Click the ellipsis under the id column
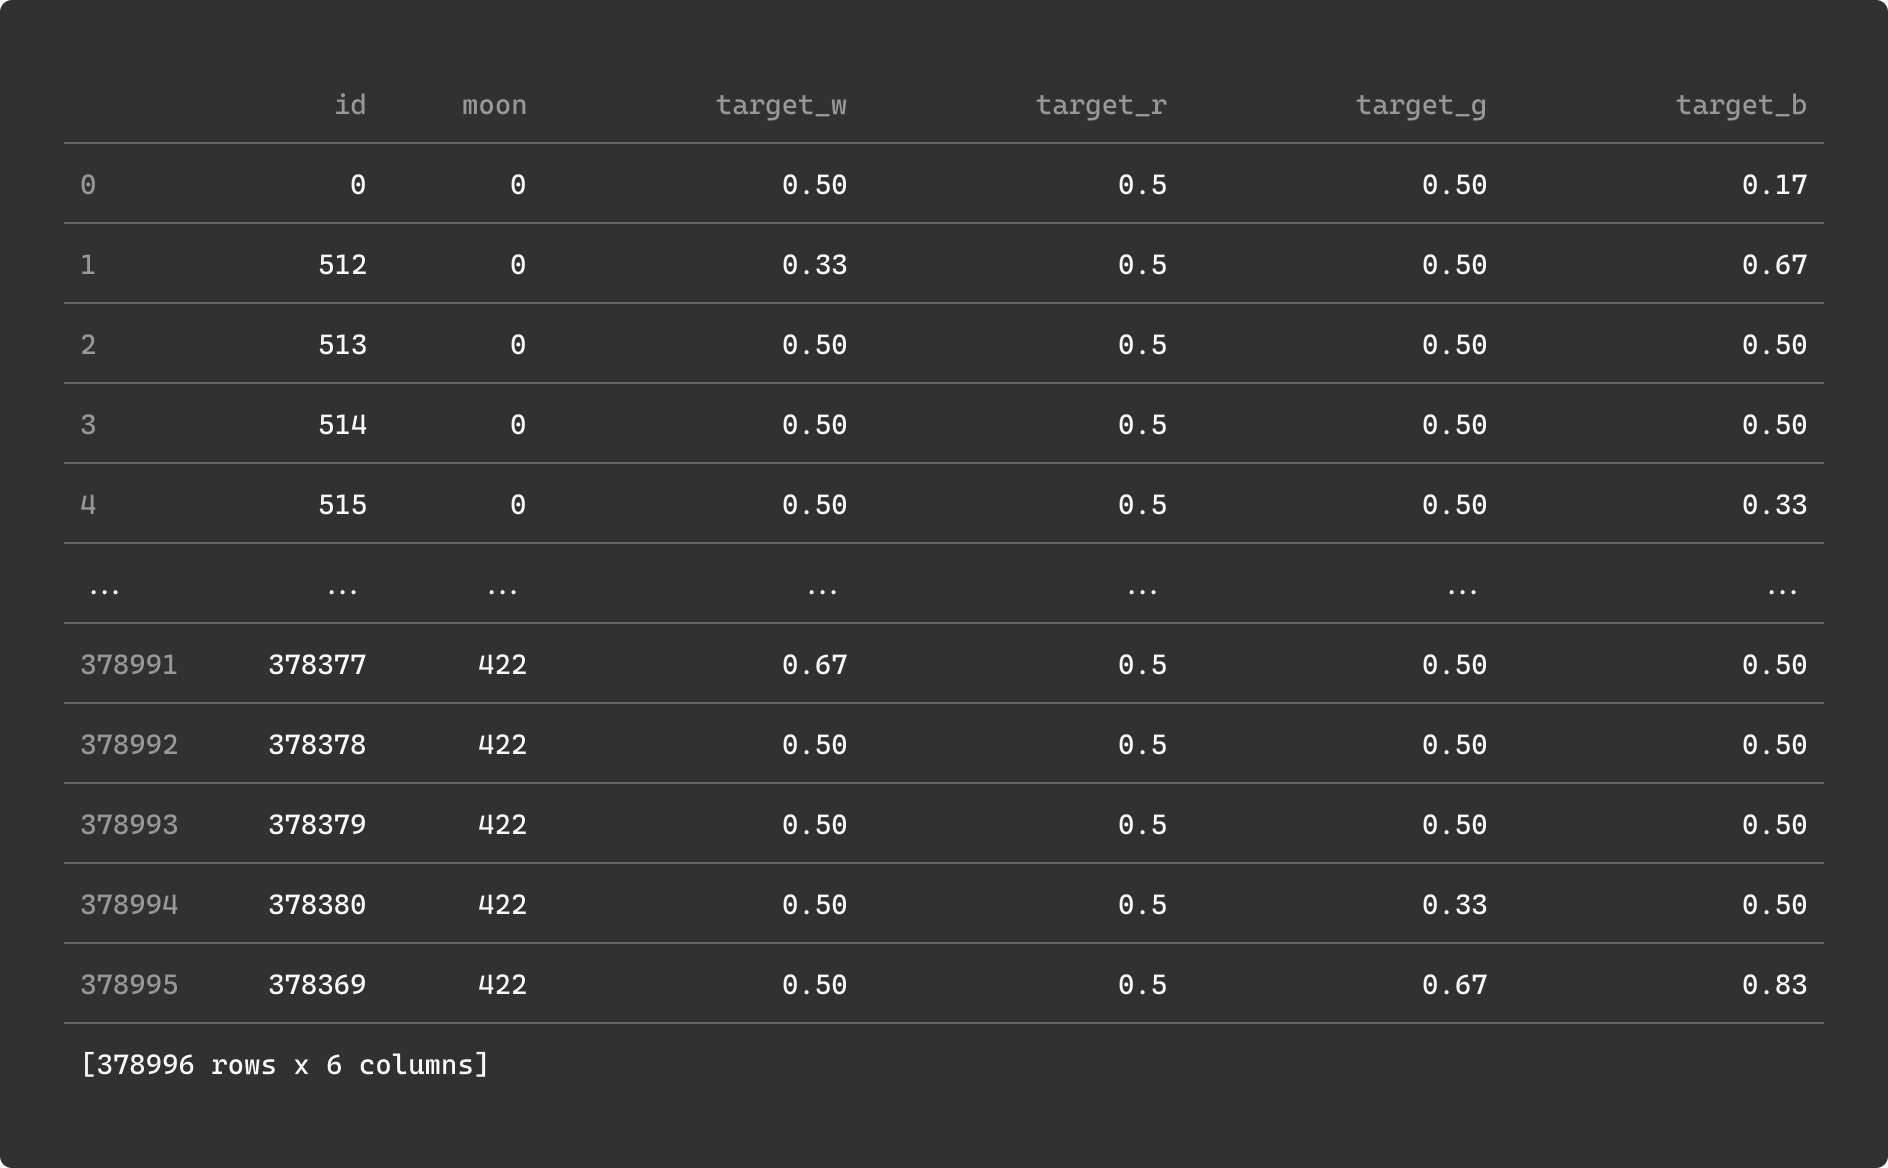This screenshot has width=1888, height=1168. [342, 588]
